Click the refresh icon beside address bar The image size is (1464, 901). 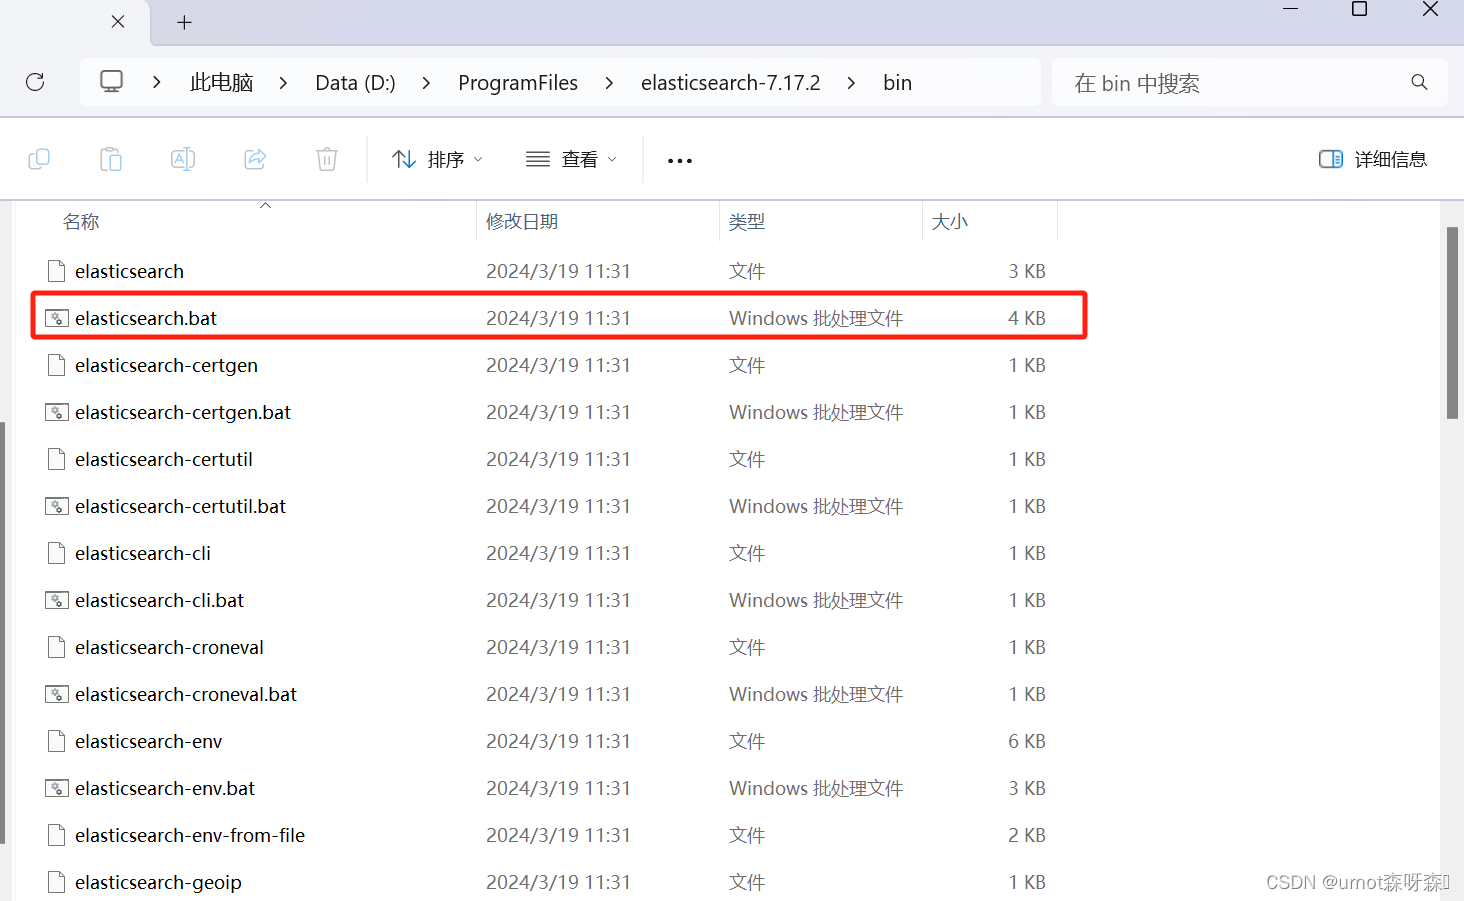[35, 82]
